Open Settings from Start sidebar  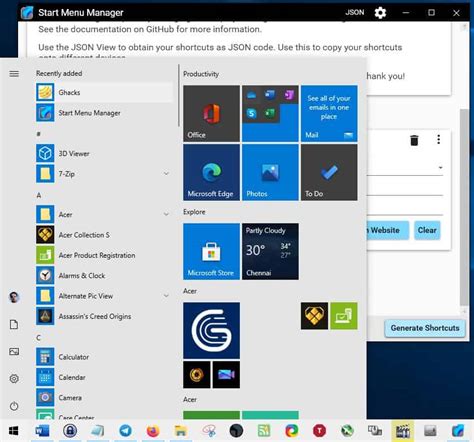pos(14,379)
